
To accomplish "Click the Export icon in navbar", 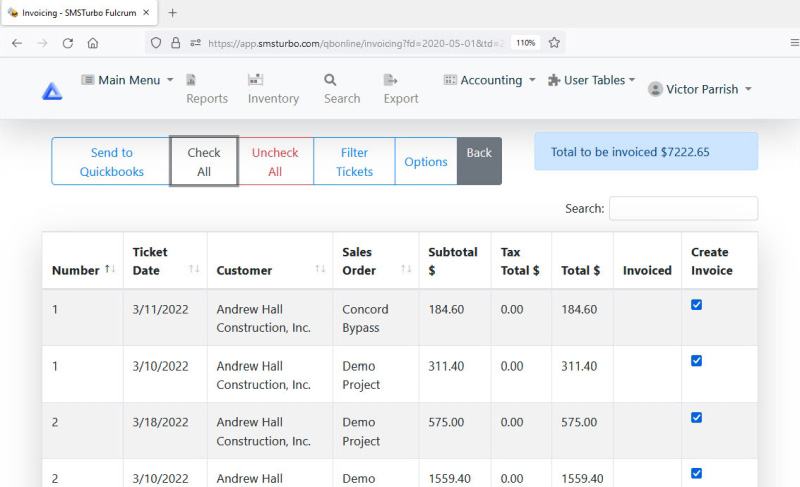I will click(x=390, y=80).
